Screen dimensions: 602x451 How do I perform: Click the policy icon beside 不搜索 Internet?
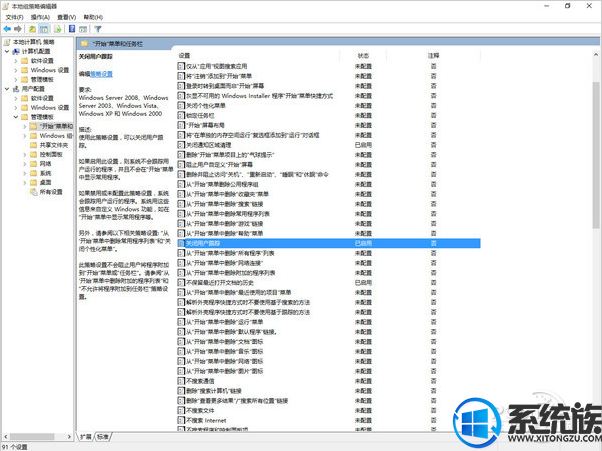pyautogui.click(x=181, y=420)
